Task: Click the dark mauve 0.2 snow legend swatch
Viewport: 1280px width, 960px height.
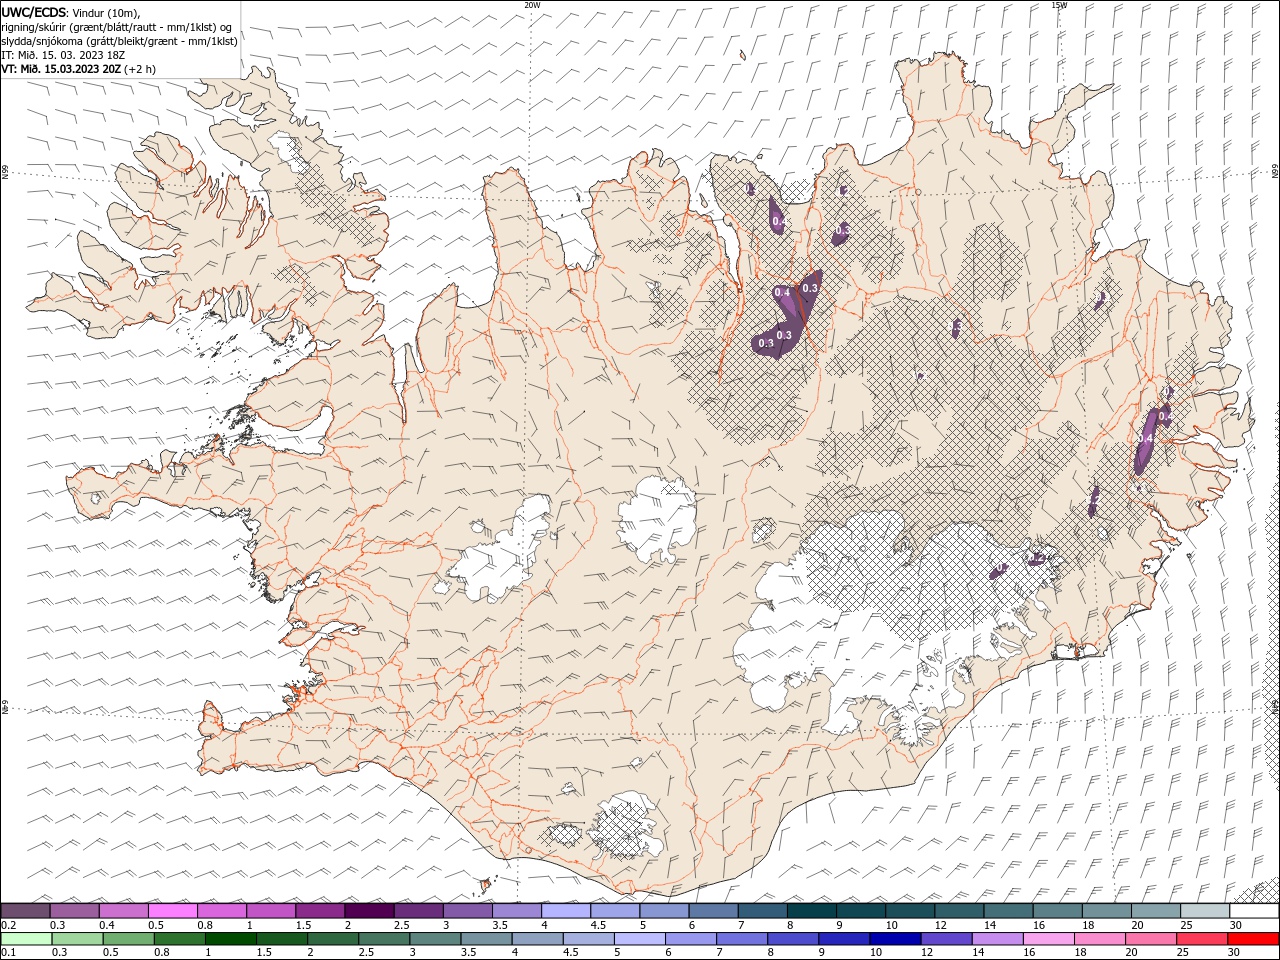Action: [x=25, y=911]
